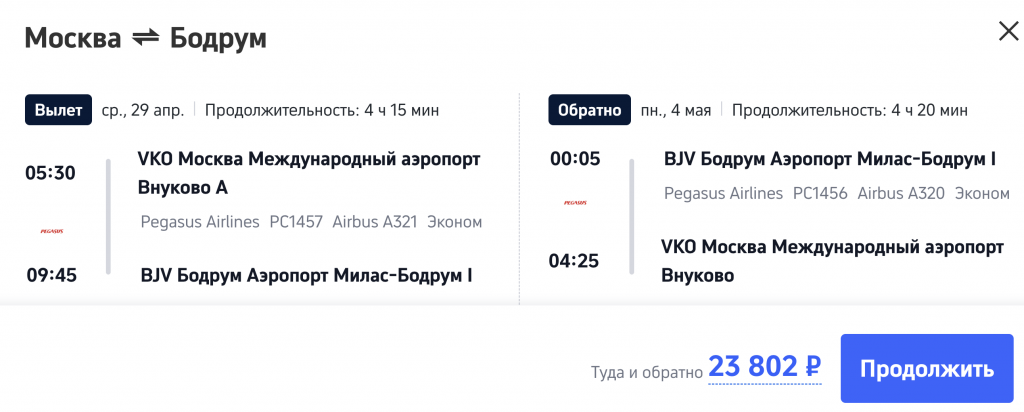Click outbound BJV Милас-Бодрум arrival airport
This screenshot has height=412, width=1024.
click(x=306, y=275)
